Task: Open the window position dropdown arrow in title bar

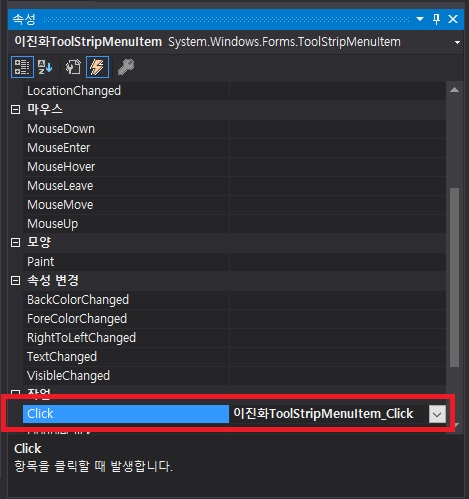Action: pos(420,19)
